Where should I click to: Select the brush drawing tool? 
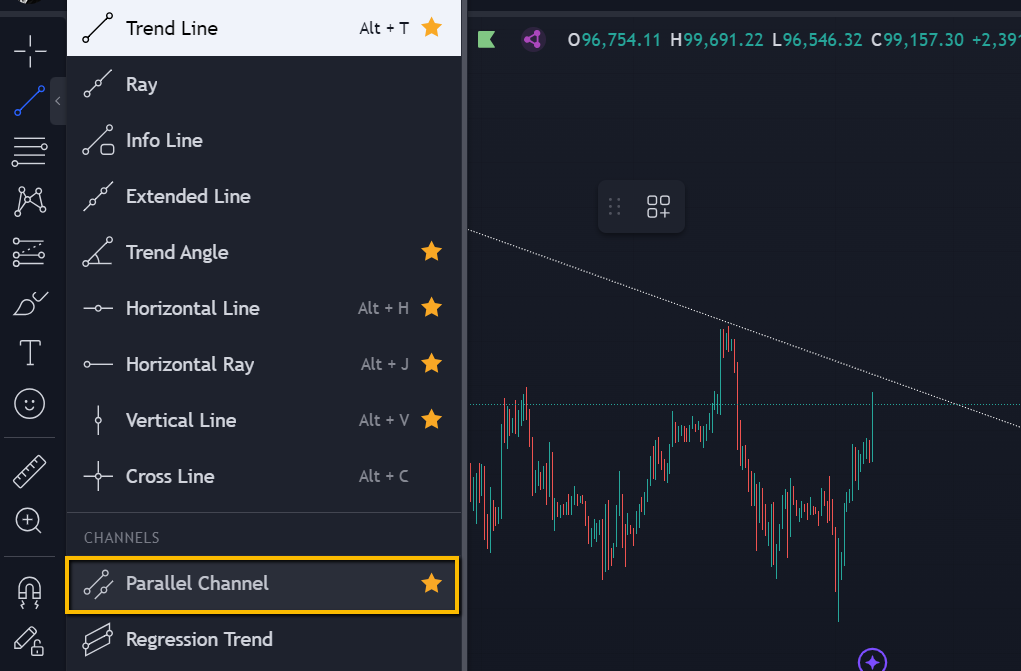tap(30, 302)
